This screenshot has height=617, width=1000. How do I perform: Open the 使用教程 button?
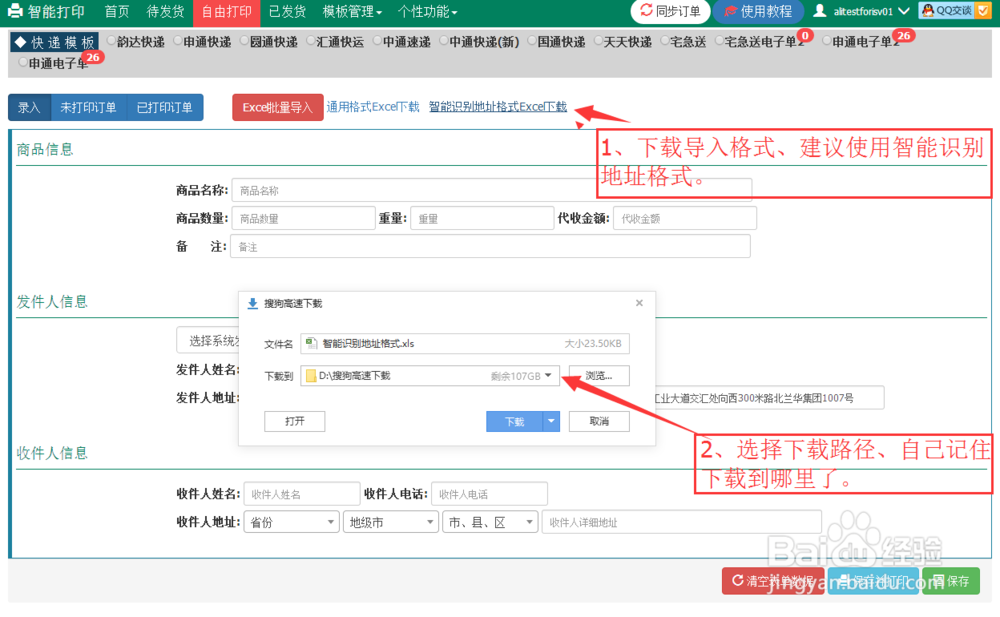[x=758, y=11]
